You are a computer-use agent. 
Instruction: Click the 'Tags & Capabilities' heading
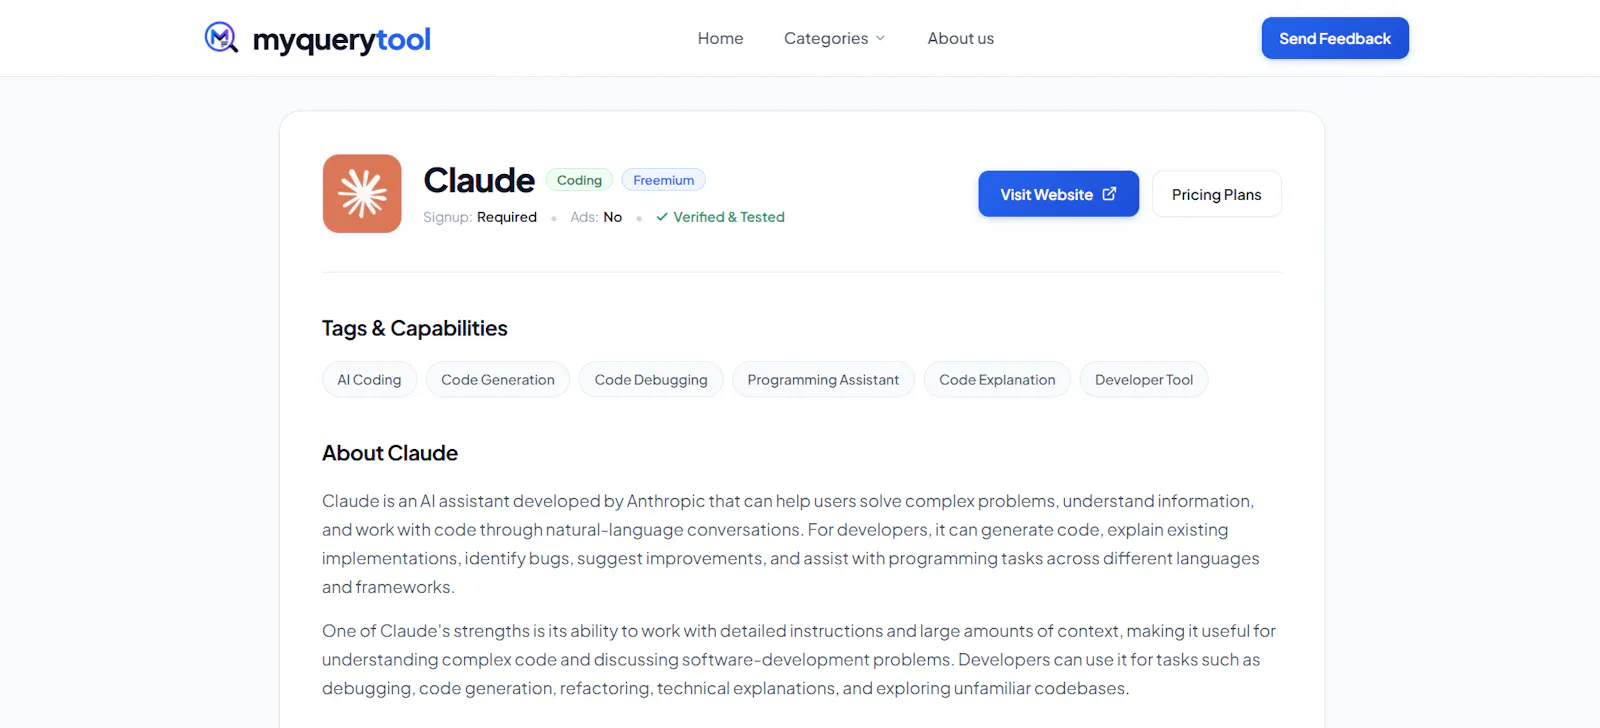415,328
